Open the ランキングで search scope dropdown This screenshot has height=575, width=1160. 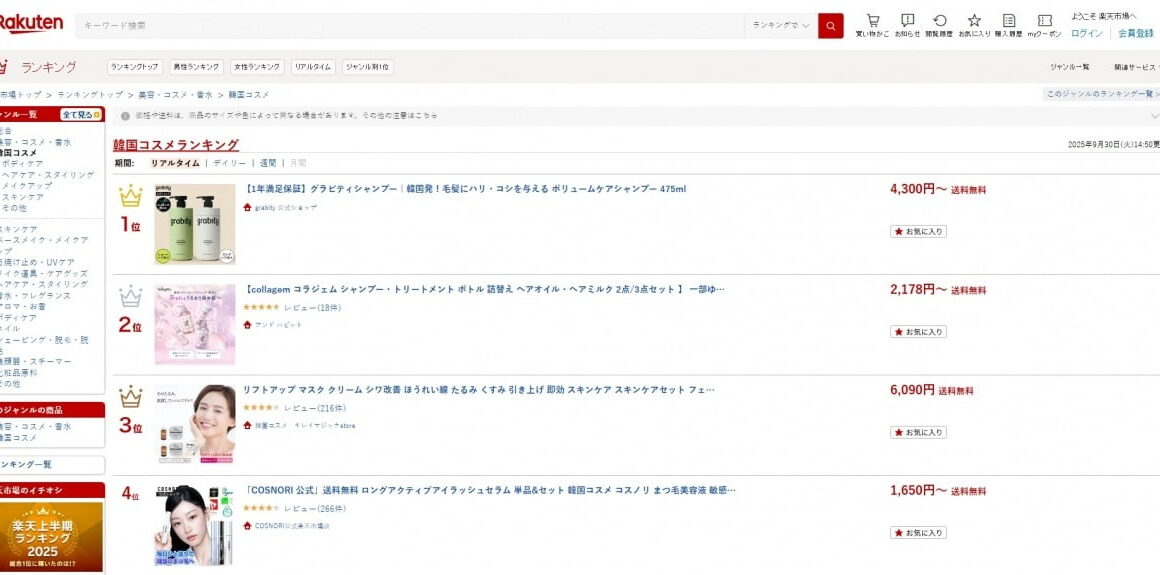click(x=781, y=25)
